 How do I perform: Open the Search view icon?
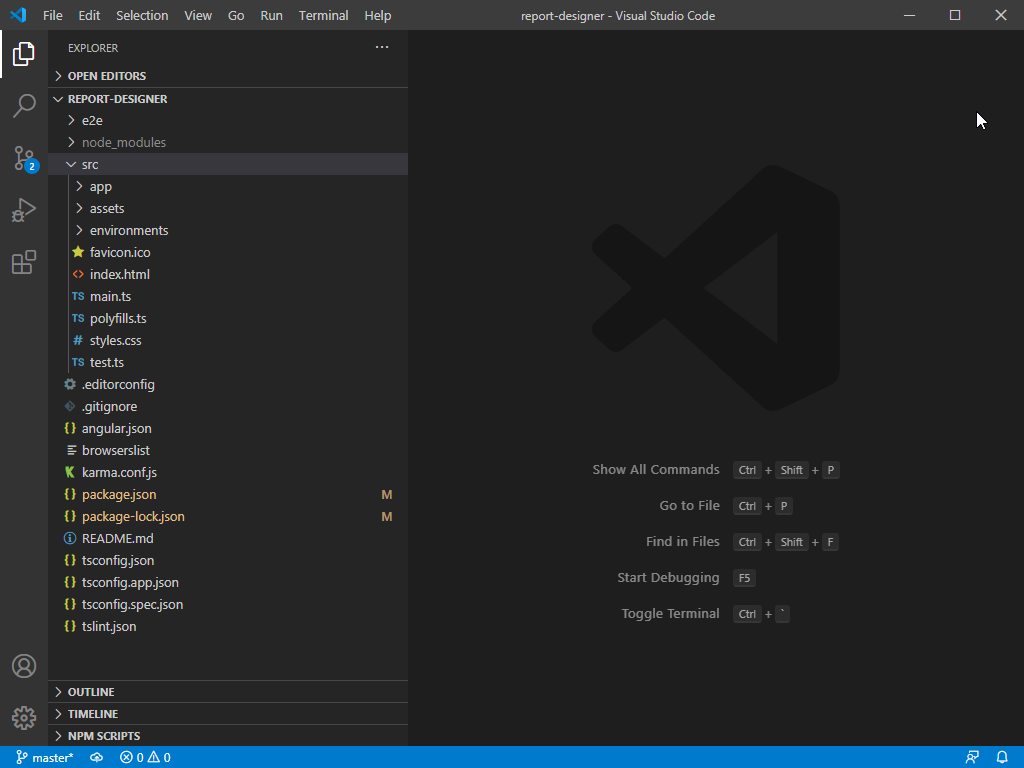(x=24, y=105)
